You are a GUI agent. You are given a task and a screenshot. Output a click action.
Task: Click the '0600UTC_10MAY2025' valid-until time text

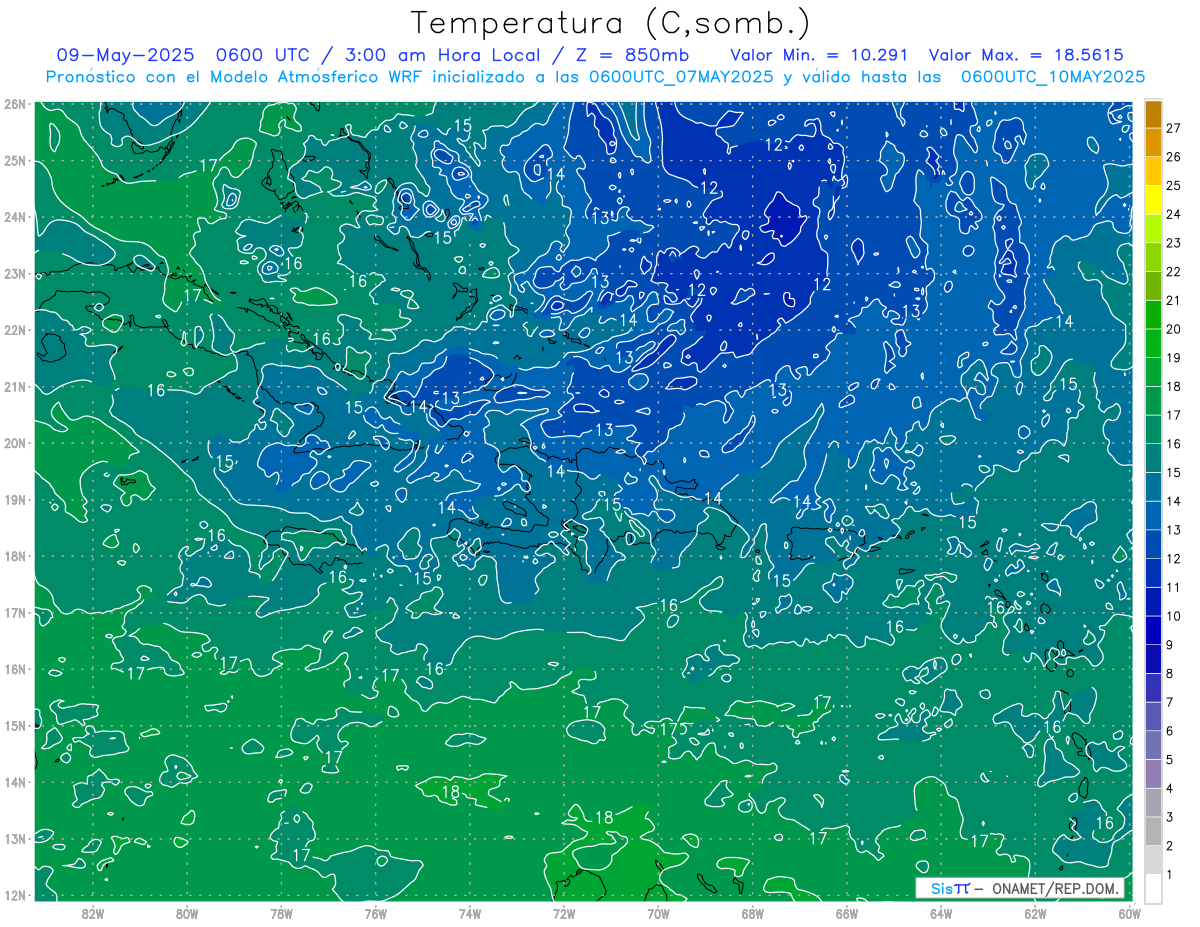(1053, 76)
